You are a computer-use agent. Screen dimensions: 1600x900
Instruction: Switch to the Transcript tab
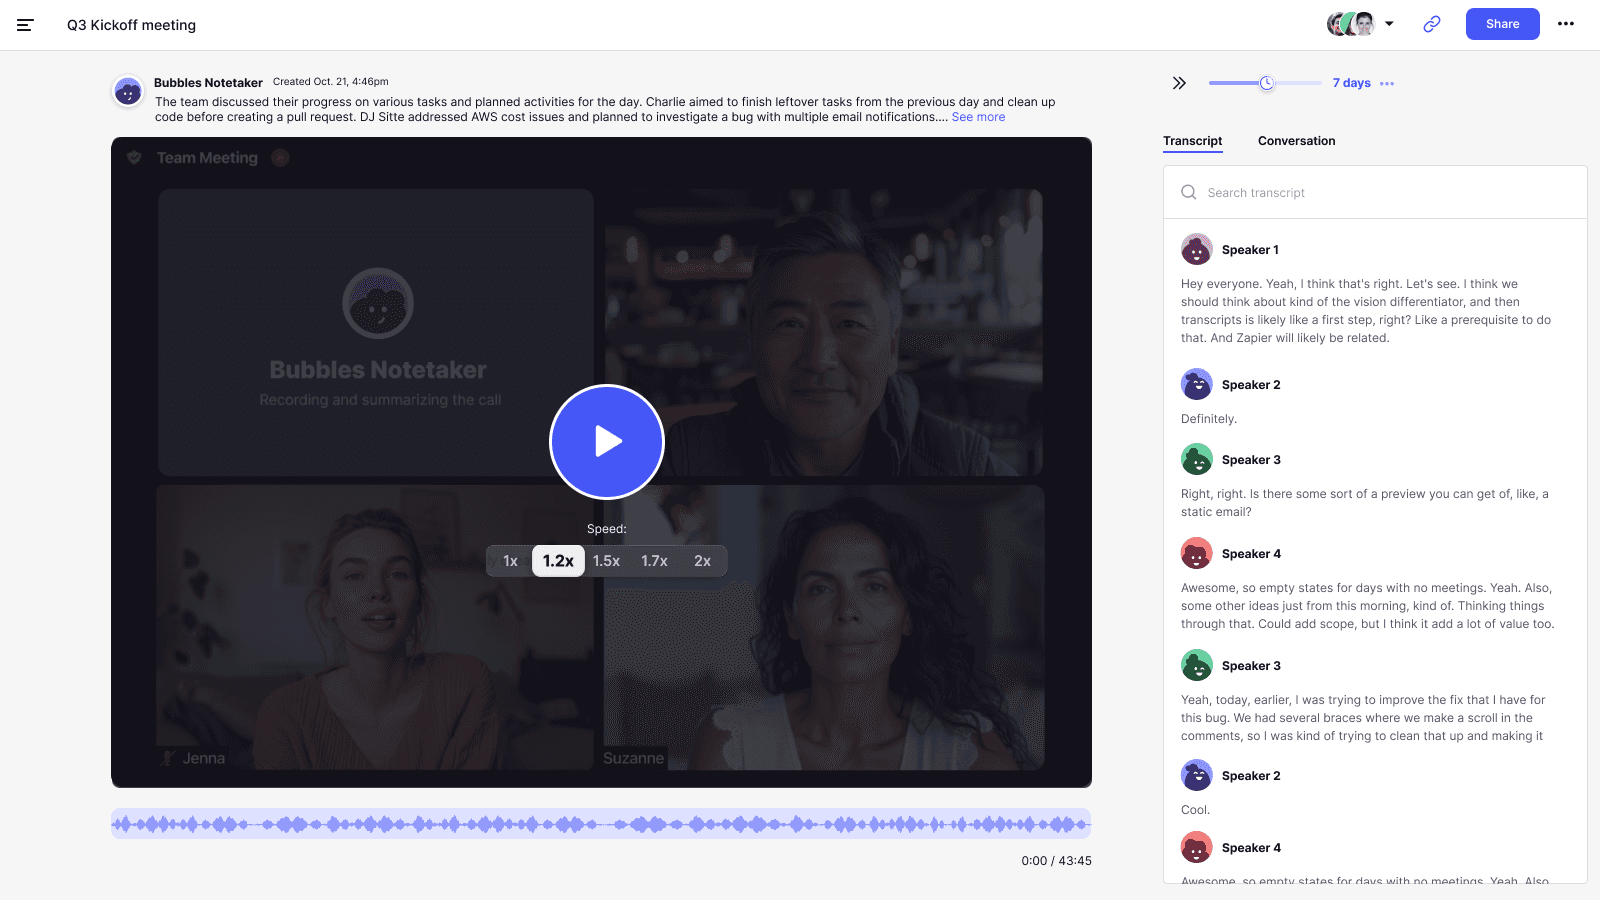coord(1192,141)
